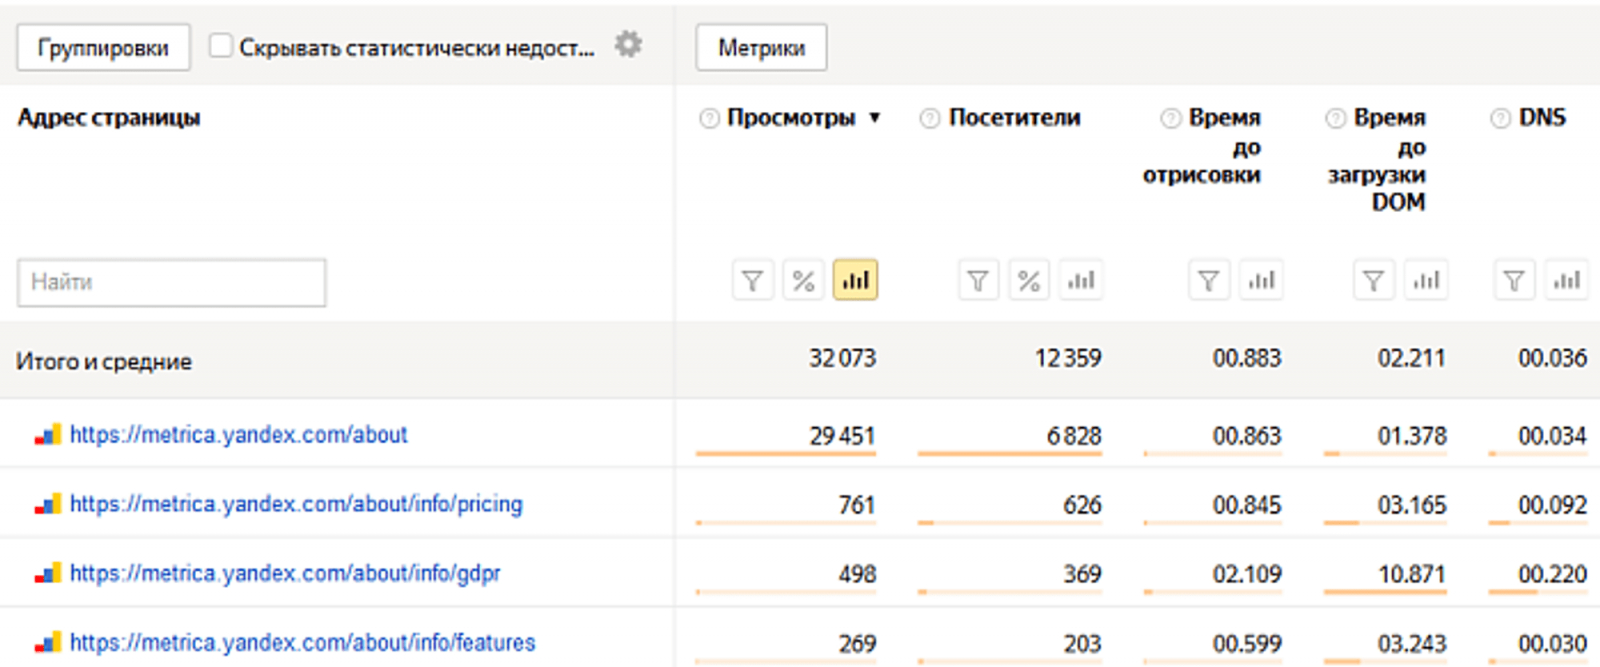Click bar chart icon under Посетители
The width and height of the screenshot is (1600, 667).
coord(1081,281)
